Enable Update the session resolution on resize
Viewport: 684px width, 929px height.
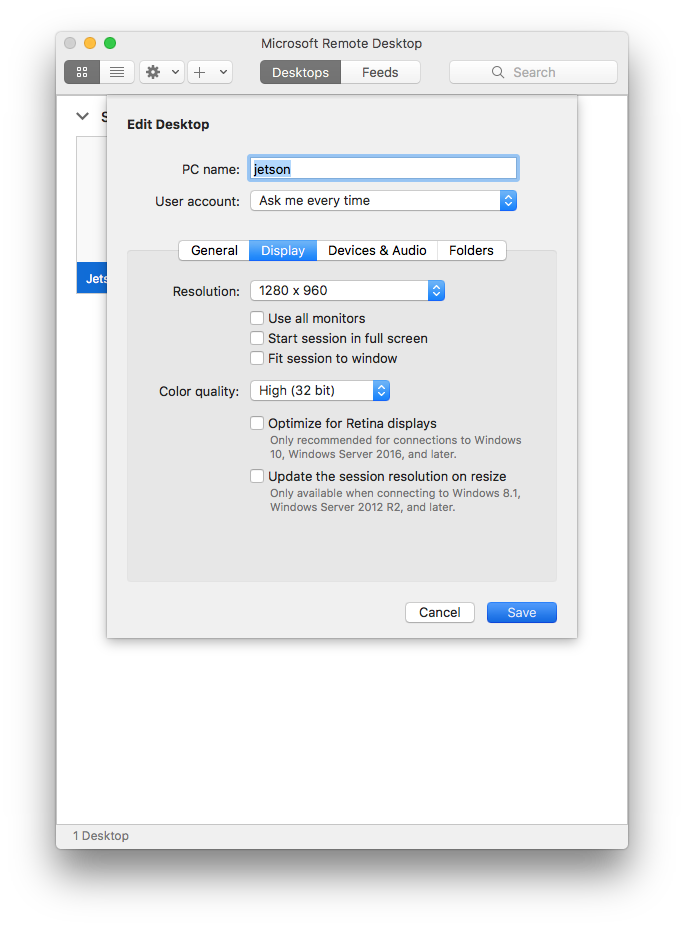coord(257,476)
